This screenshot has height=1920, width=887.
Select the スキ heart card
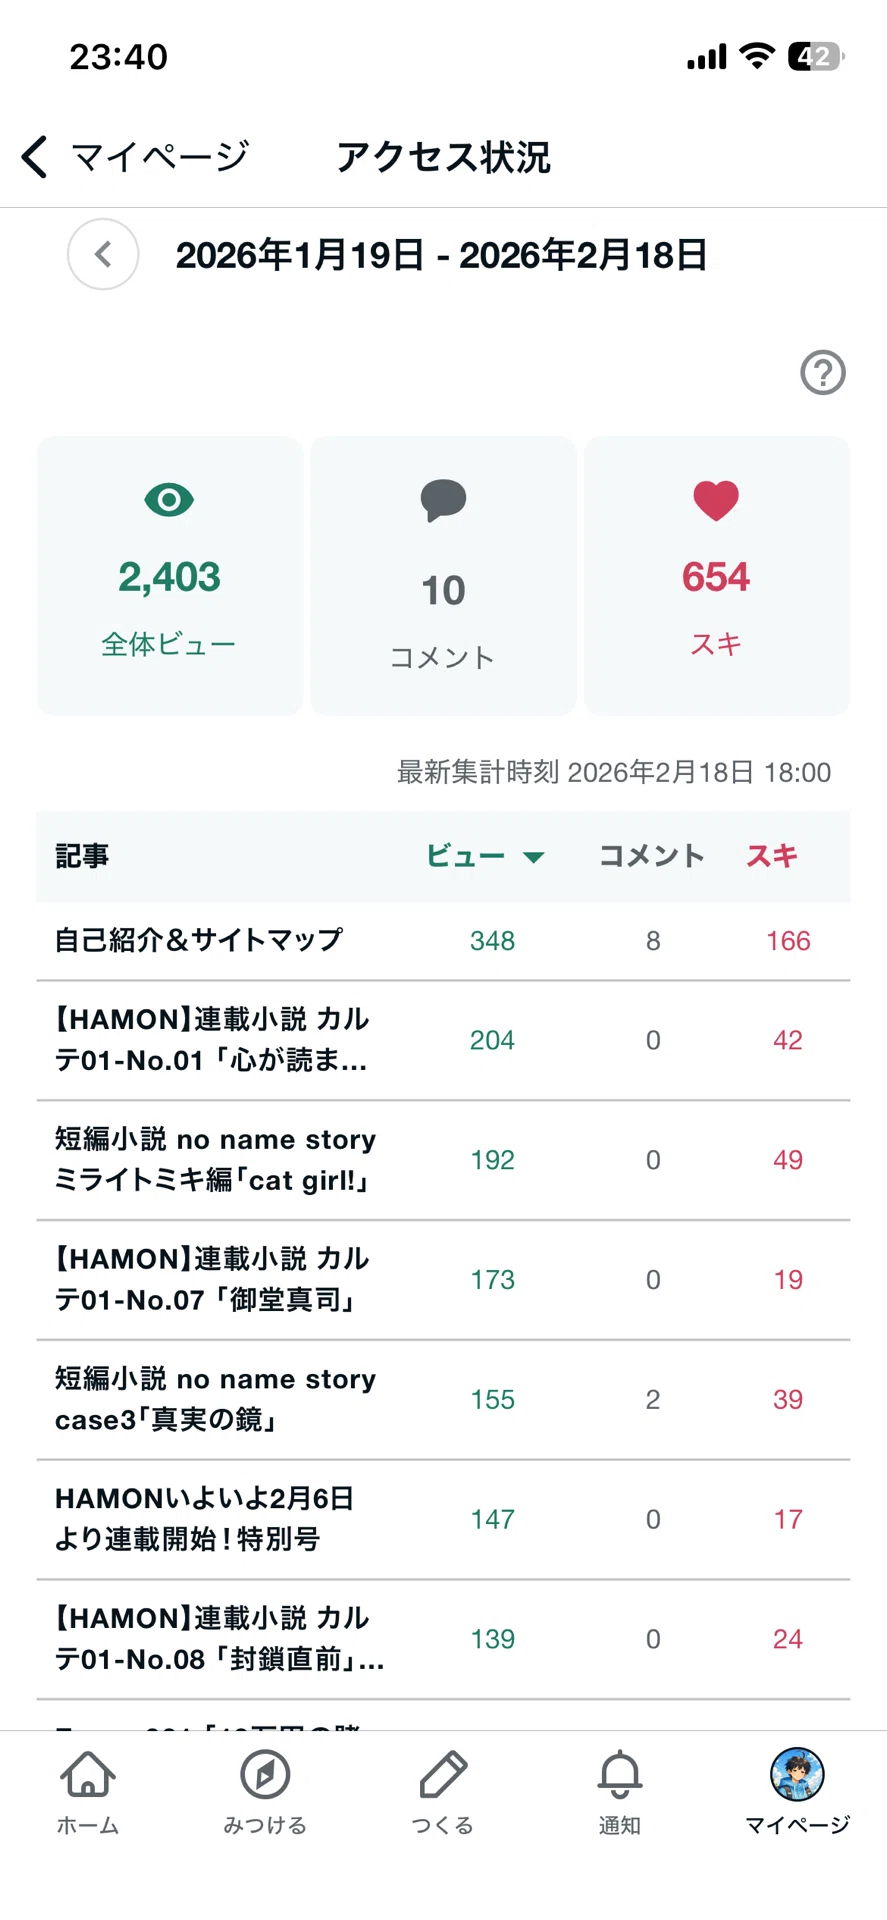click(x=717, y=575)
